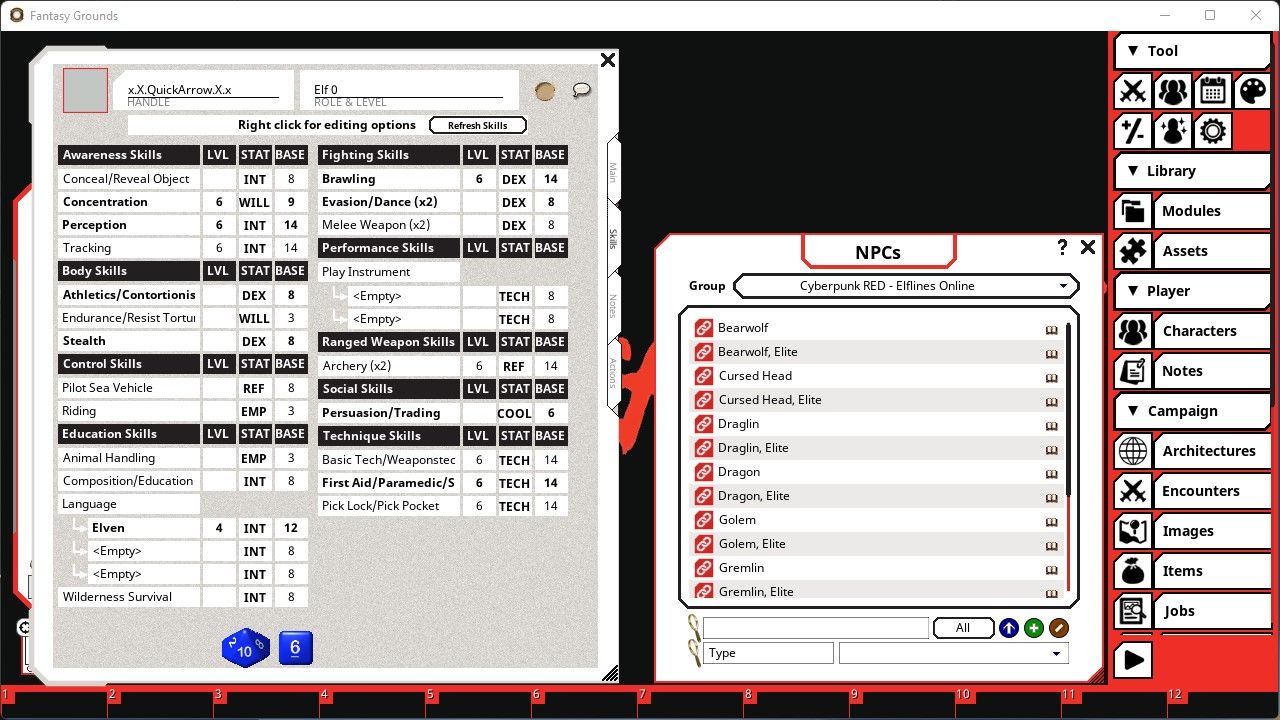Viewport: 1280px width, 720px height.
Task: Collapse the Player section in sidebar
Action: tap(1192, 291)
